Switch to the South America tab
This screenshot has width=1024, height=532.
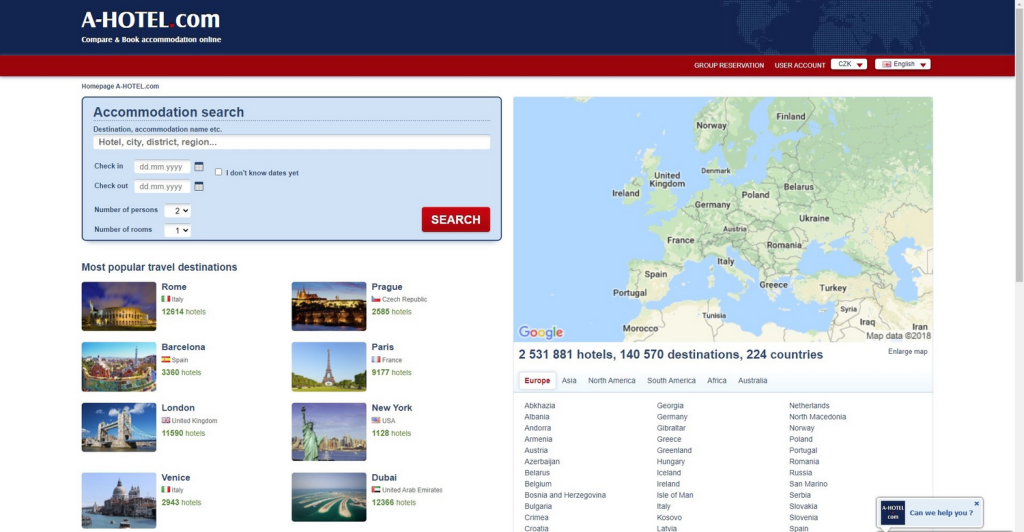[x=671, y=381]
